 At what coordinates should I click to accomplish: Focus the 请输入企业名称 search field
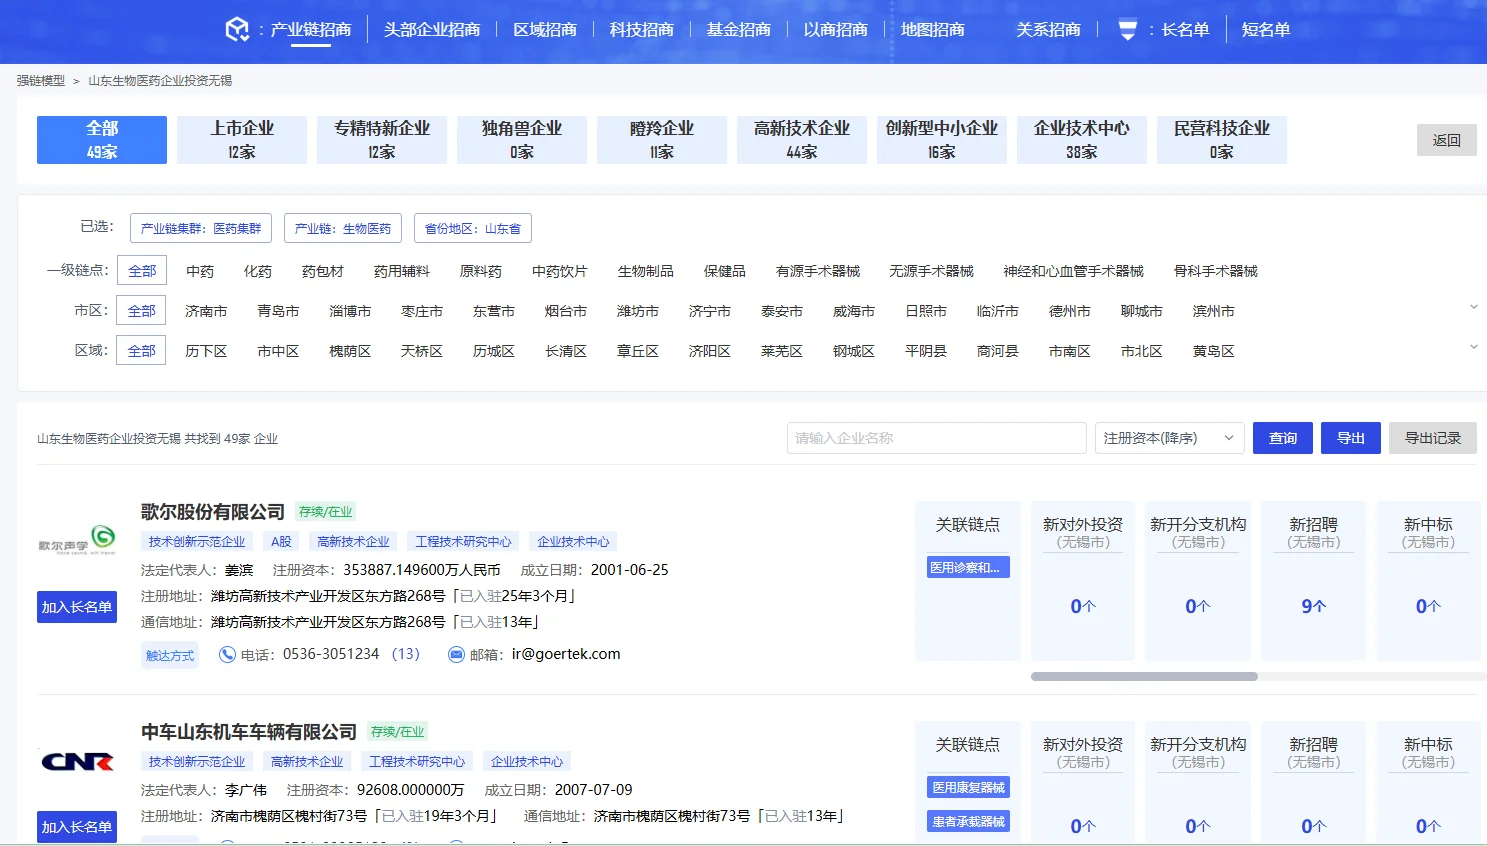coord(937,438)
